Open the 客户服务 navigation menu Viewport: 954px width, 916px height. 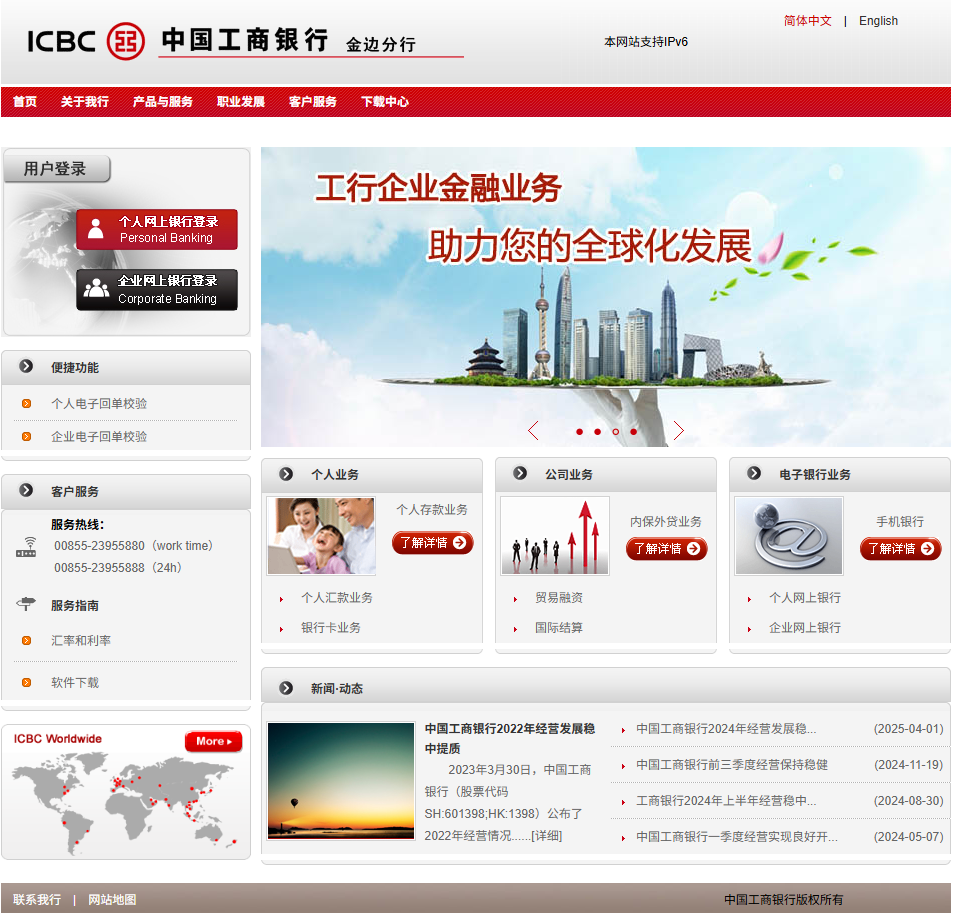coord(313,102)
